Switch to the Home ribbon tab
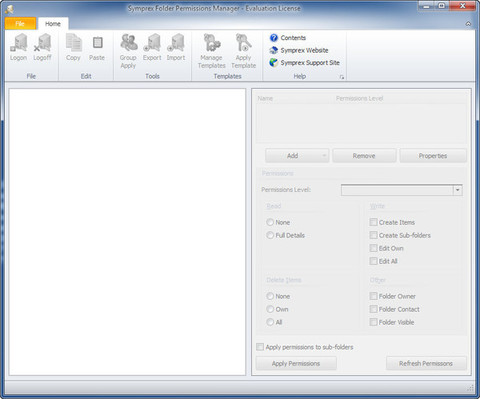This screenshot has width=480, height=399. [53, 24]
